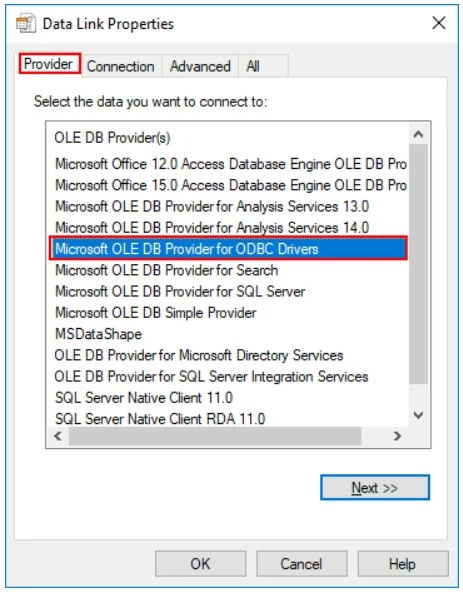Click the provider list scroll down arrow
Viewport: 463px width, 592px height.
point(418,415)
